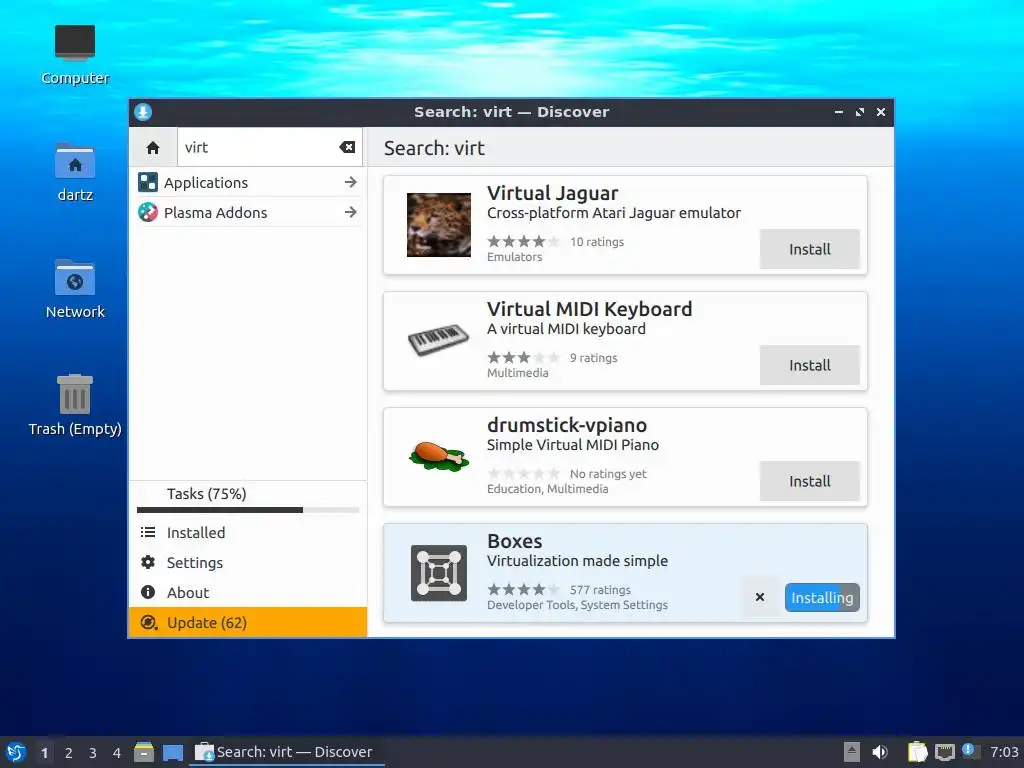
Task: Click the Installing progress button for Boxes
Action: click(x=822, y=598)
